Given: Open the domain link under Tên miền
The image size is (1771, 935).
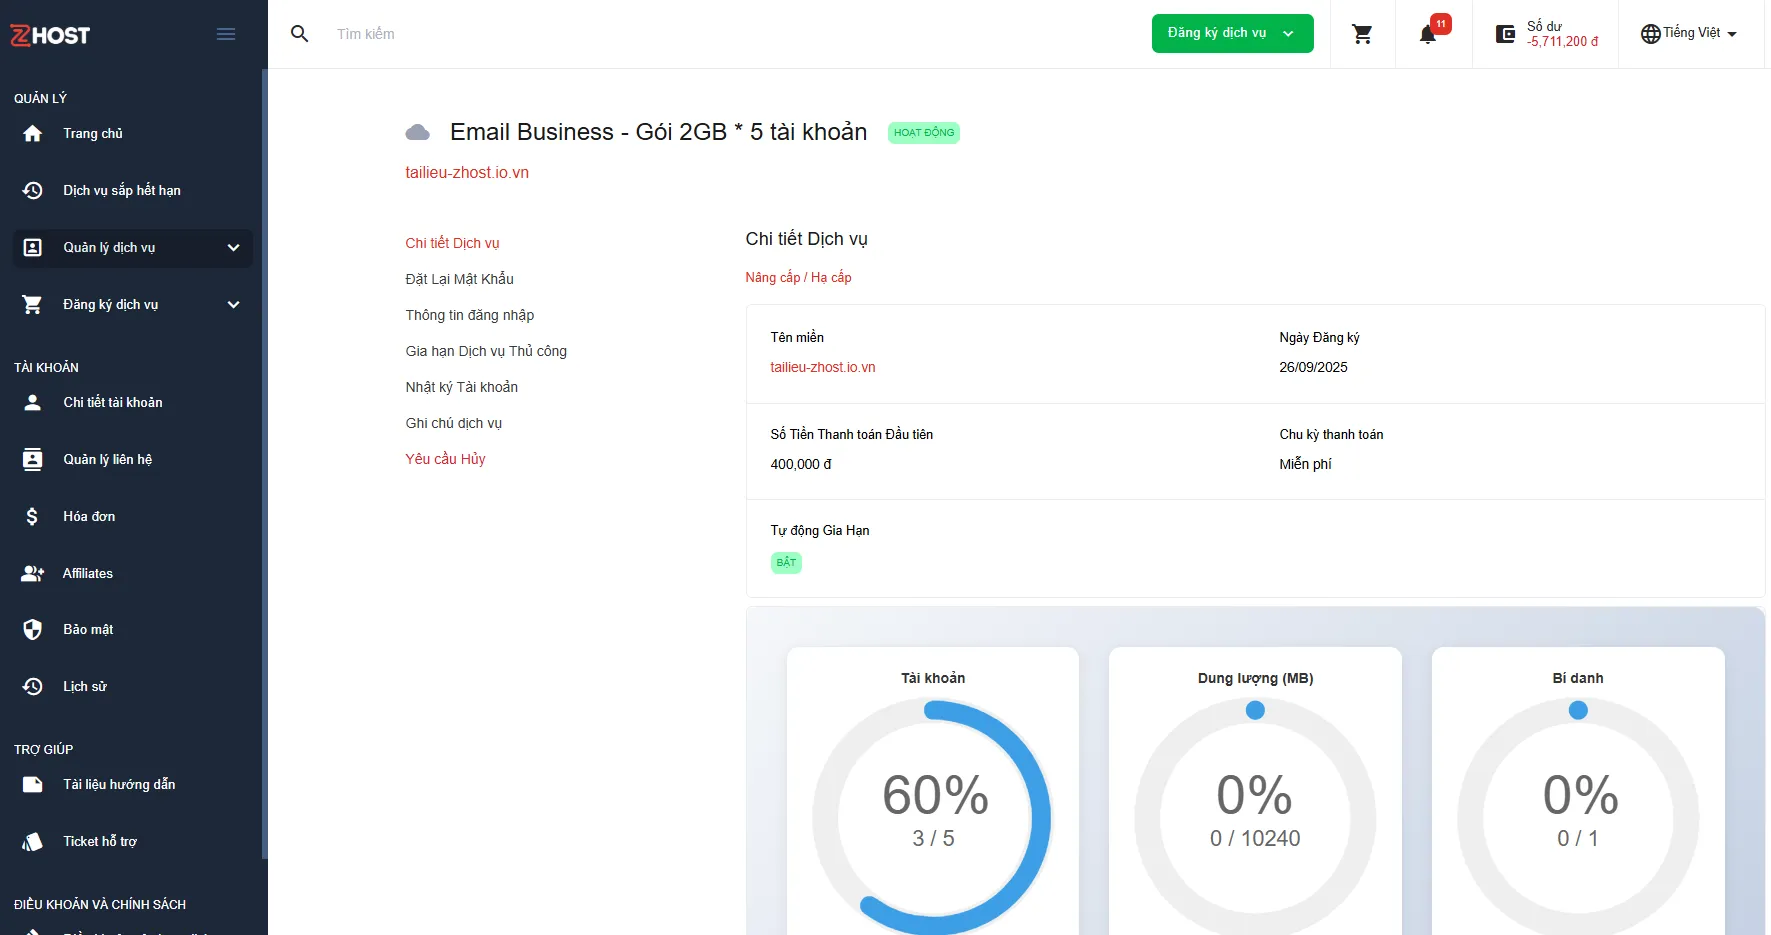Looking at the screenshot, I should tap(823, 367).
